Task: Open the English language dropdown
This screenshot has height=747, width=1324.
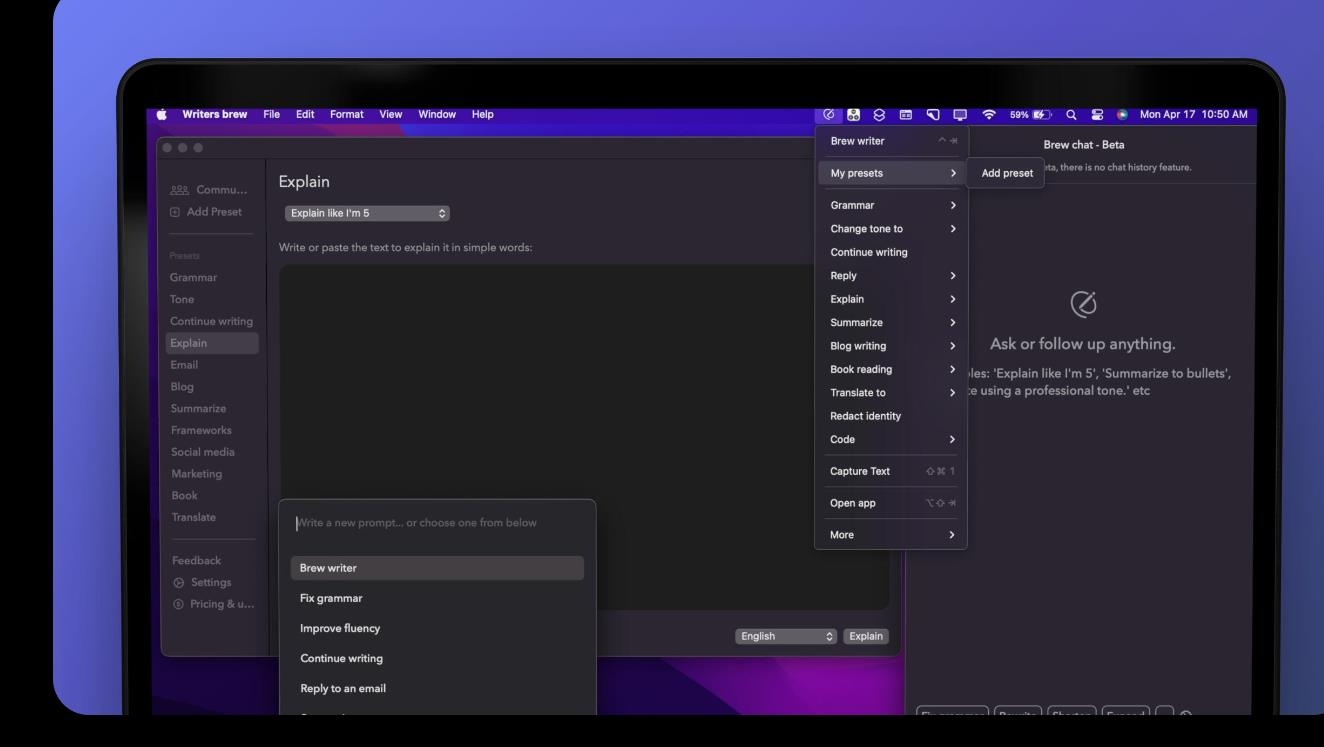Action: tap(786, 636)
